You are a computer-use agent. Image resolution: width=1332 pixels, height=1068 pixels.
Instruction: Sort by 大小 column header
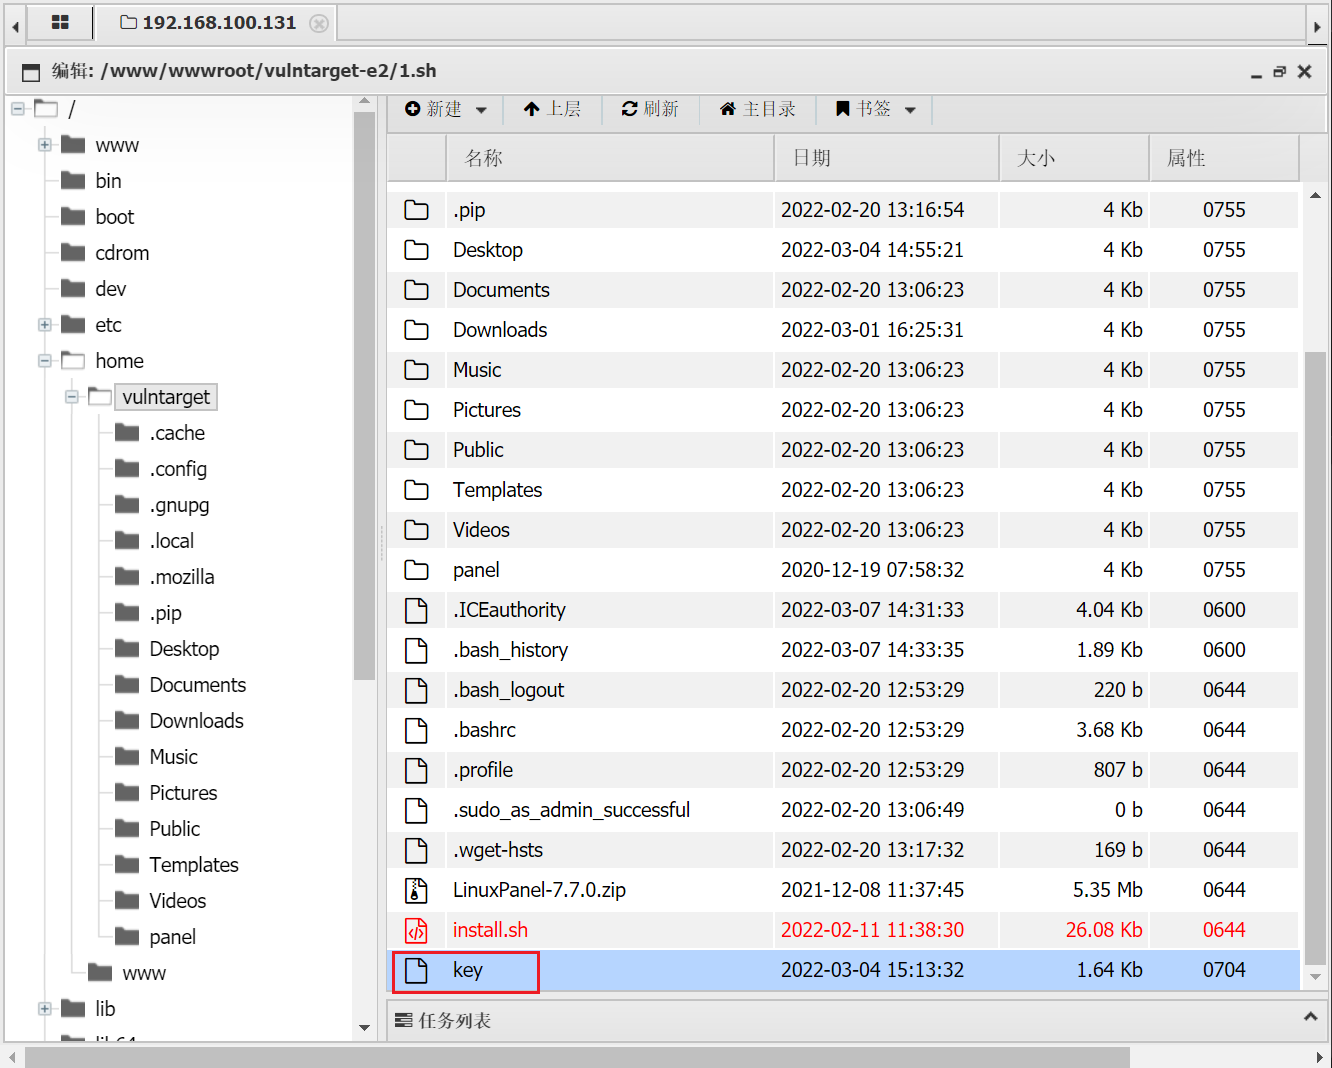click(x=1074, y=158)
